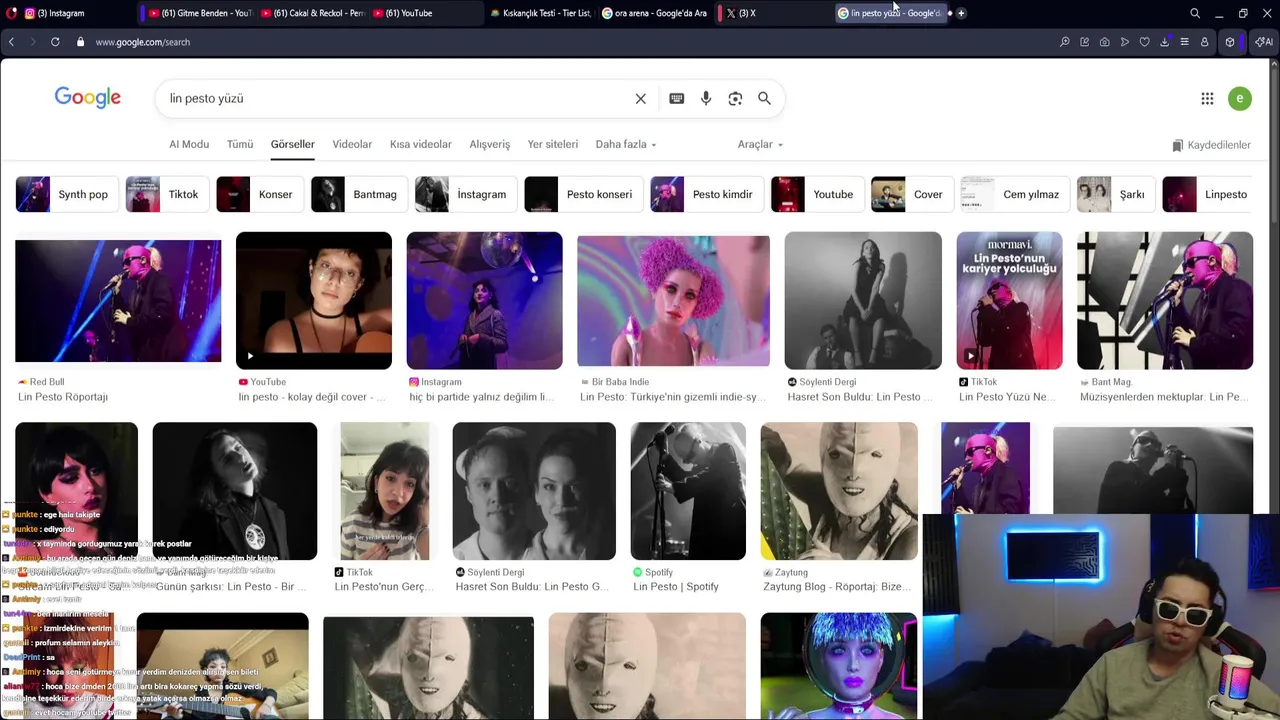This screenshot has width=1280, height=720.
Task: Open the Alışveriş results tab
Action: pos(490,144)
